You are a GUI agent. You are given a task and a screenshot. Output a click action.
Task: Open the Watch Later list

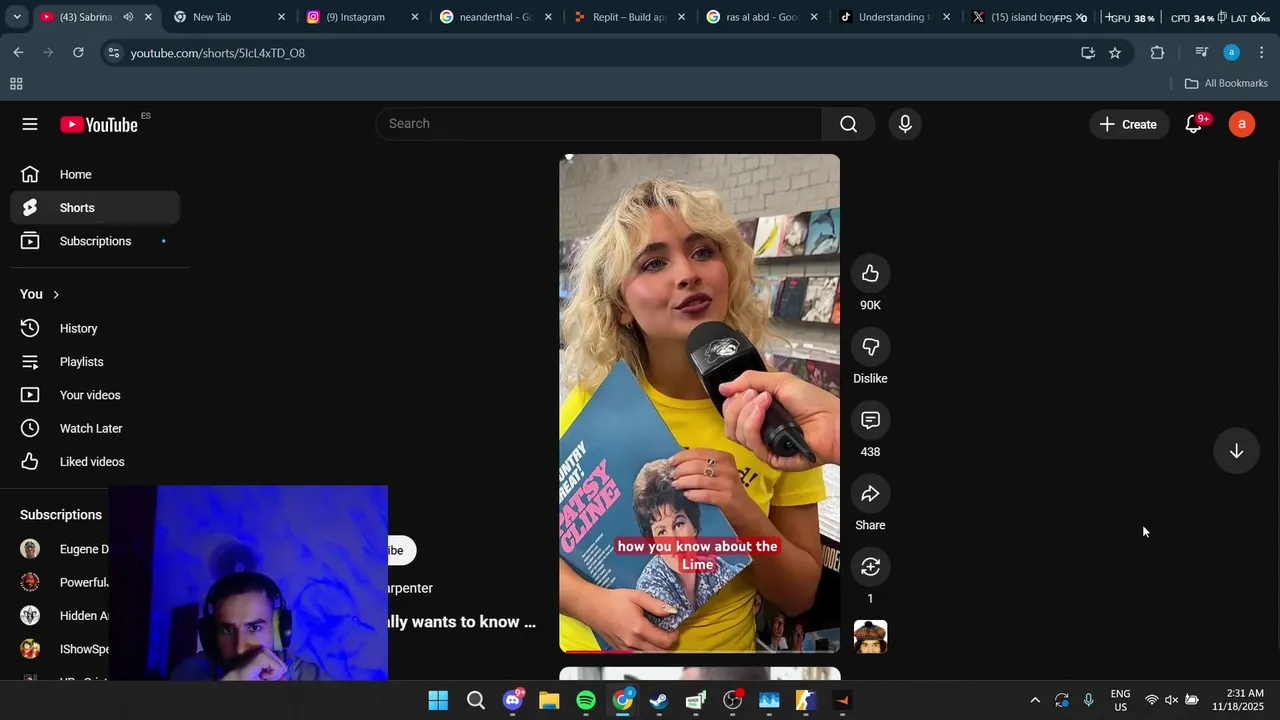pos(95,428)
